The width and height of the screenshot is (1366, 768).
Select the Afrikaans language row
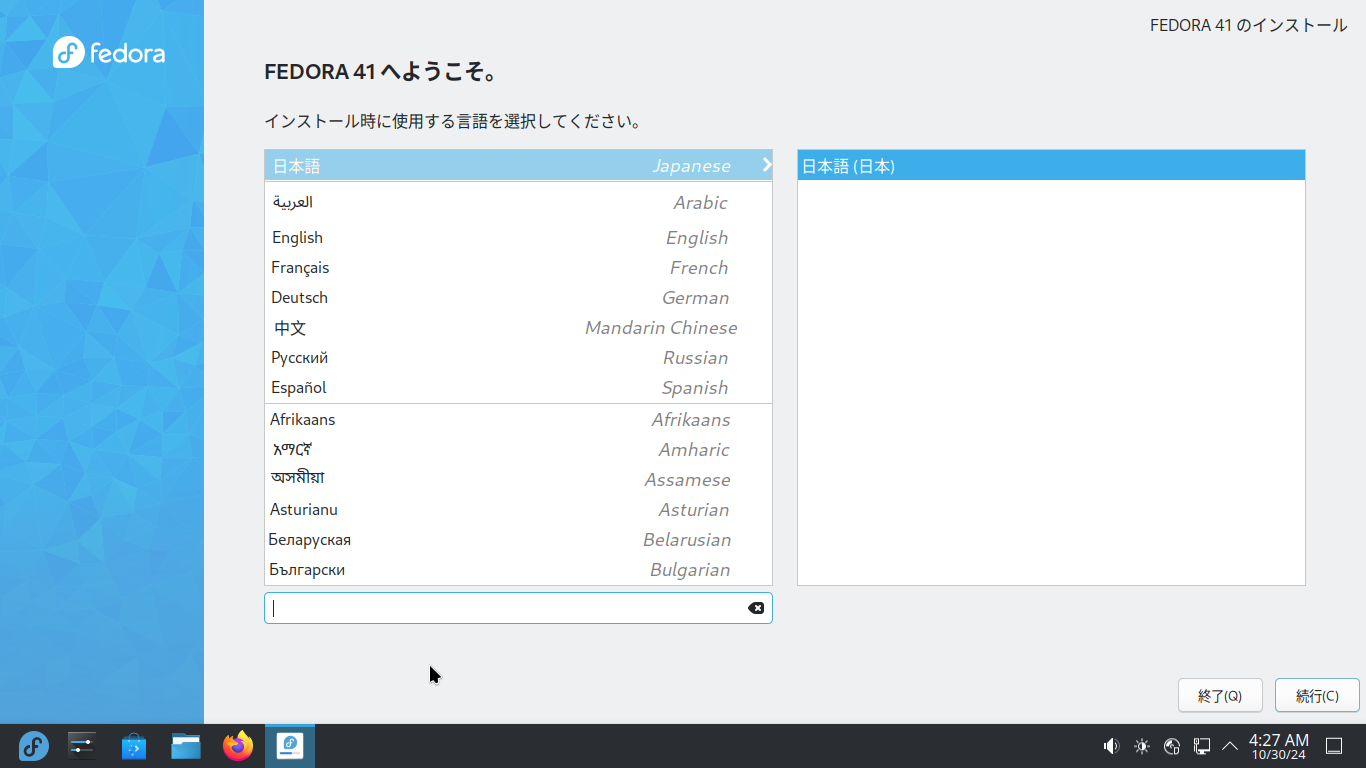coord(518,420)
